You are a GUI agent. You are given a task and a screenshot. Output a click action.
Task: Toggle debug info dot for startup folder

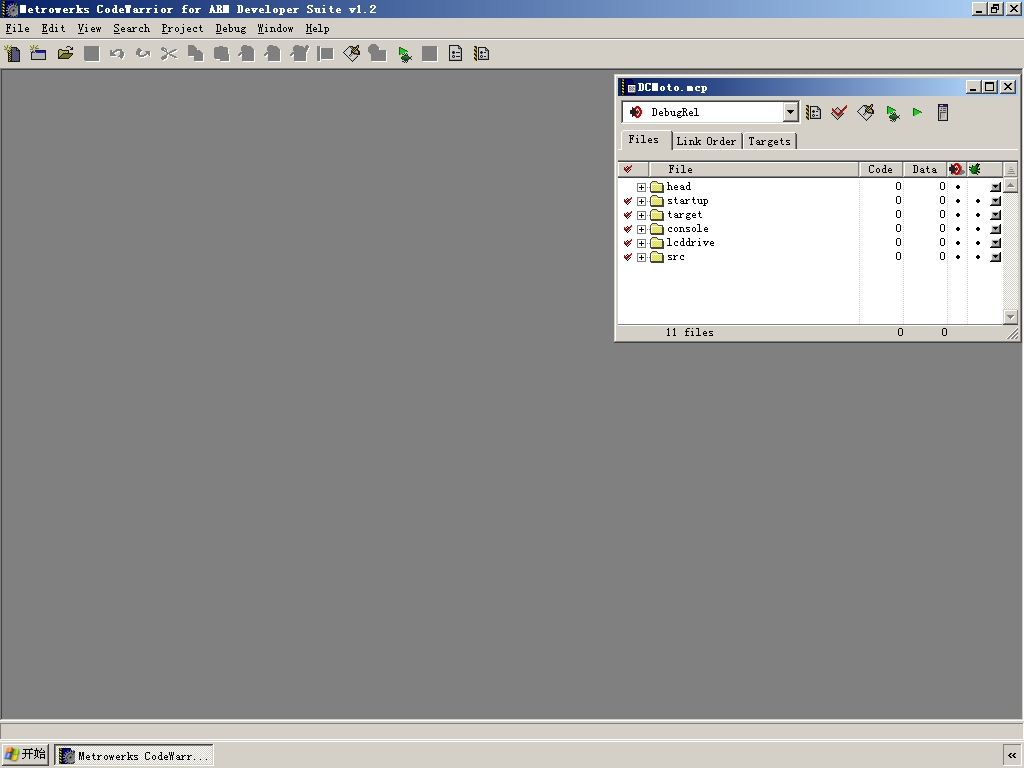pyautogui.click(x=958, y=201)
